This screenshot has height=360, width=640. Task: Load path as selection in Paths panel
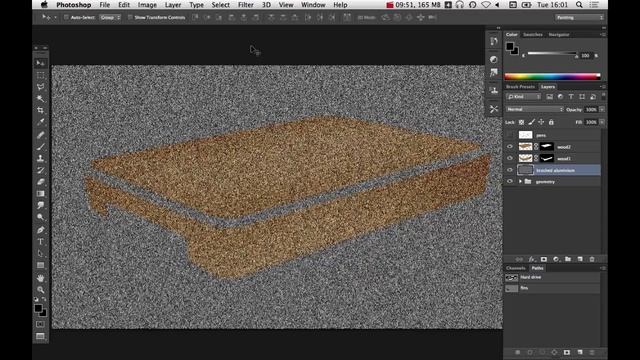click(x=542, y=352)
